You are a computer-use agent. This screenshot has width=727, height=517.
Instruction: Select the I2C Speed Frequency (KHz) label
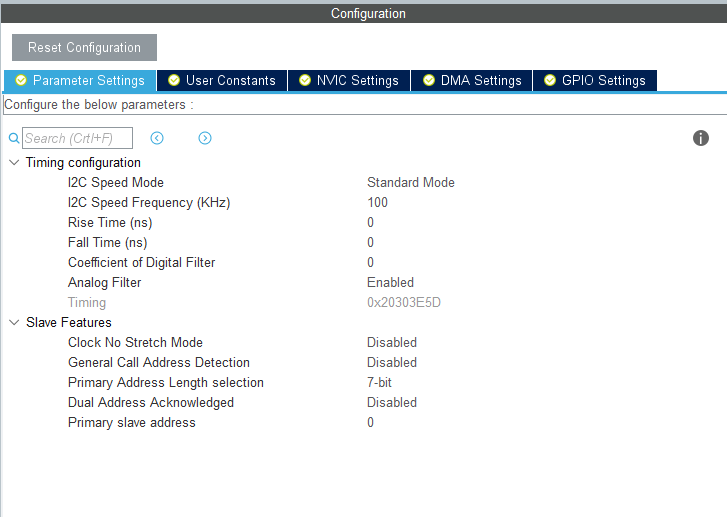tap(149, 203)
